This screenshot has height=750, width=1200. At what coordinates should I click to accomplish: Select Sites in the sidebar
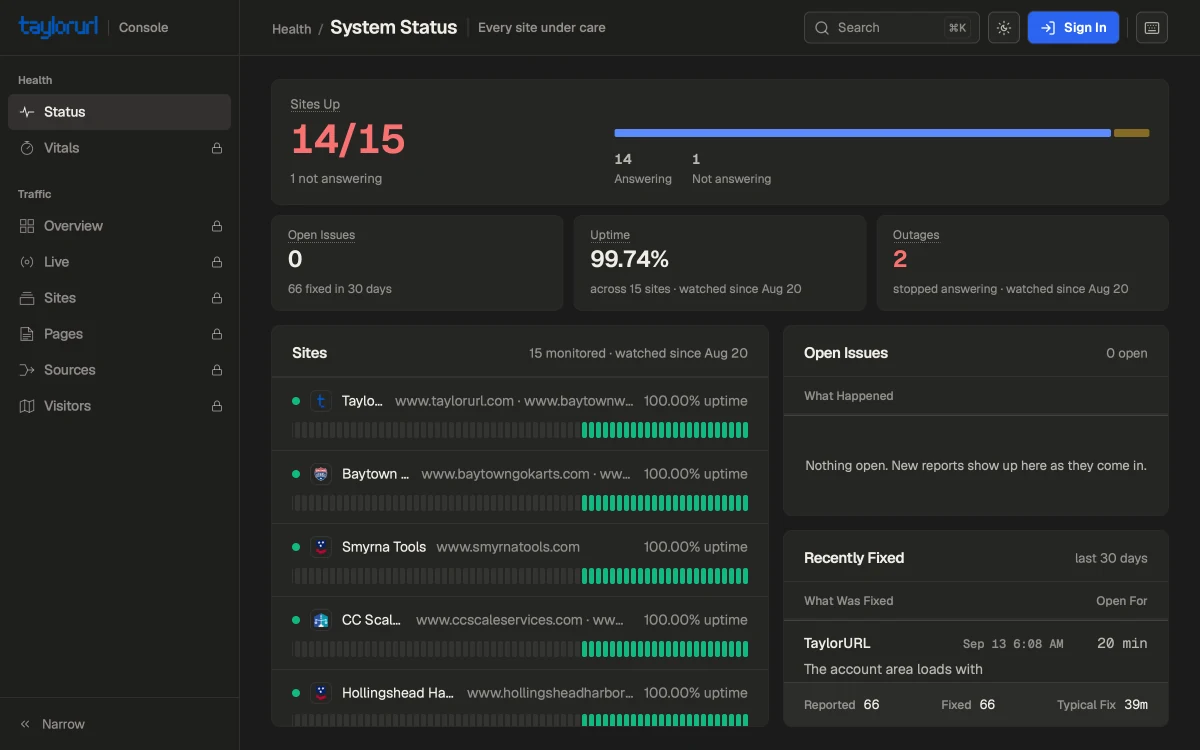tap(119, 298)
